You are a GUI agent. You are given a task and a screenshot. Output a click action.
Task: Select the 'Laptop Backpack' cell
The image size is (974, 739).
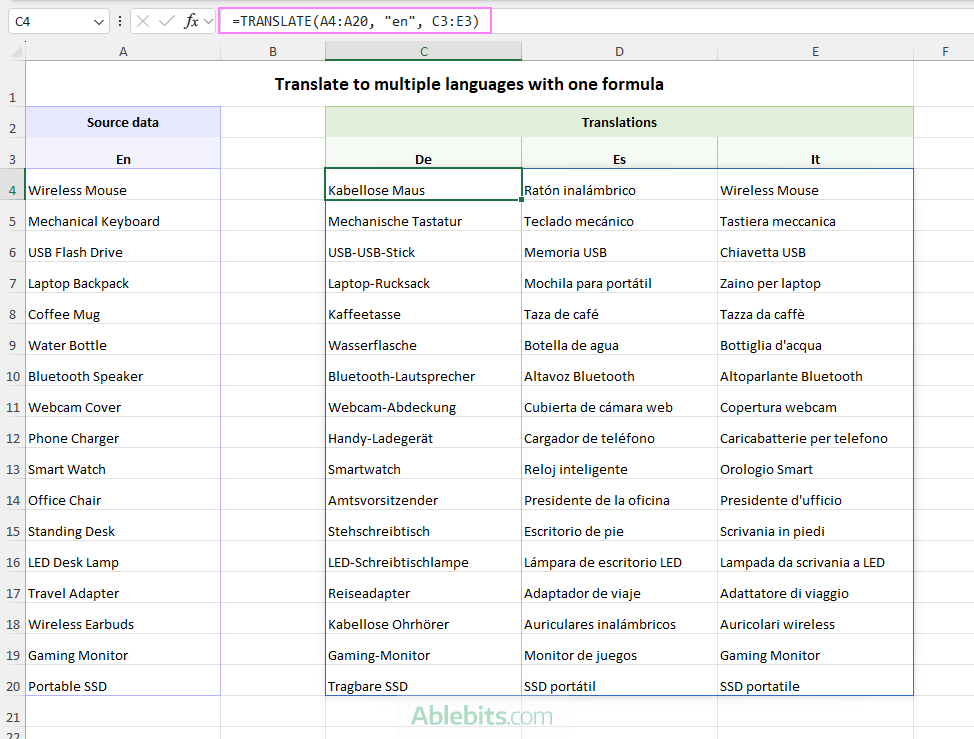pos(123,278)
